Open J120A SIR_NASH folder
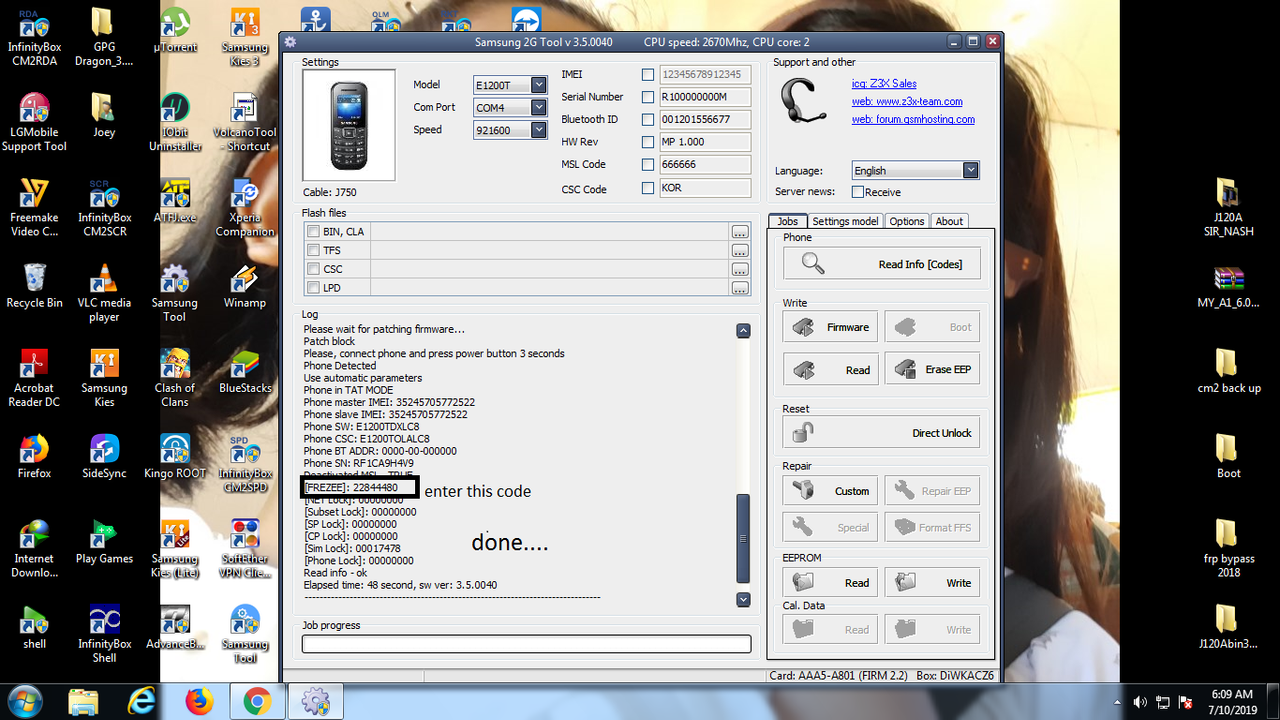Screen dimensions: 1280x720 [x=1228, y=208]
